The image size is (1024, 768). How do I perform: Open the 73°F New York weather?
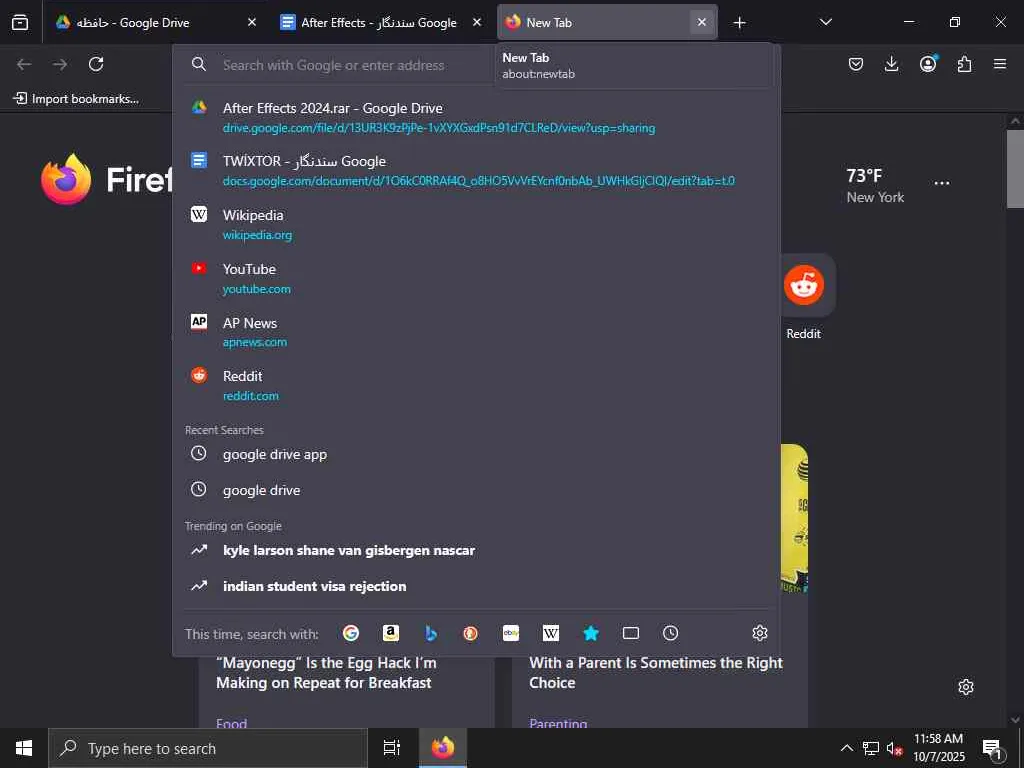click(875, 185)
